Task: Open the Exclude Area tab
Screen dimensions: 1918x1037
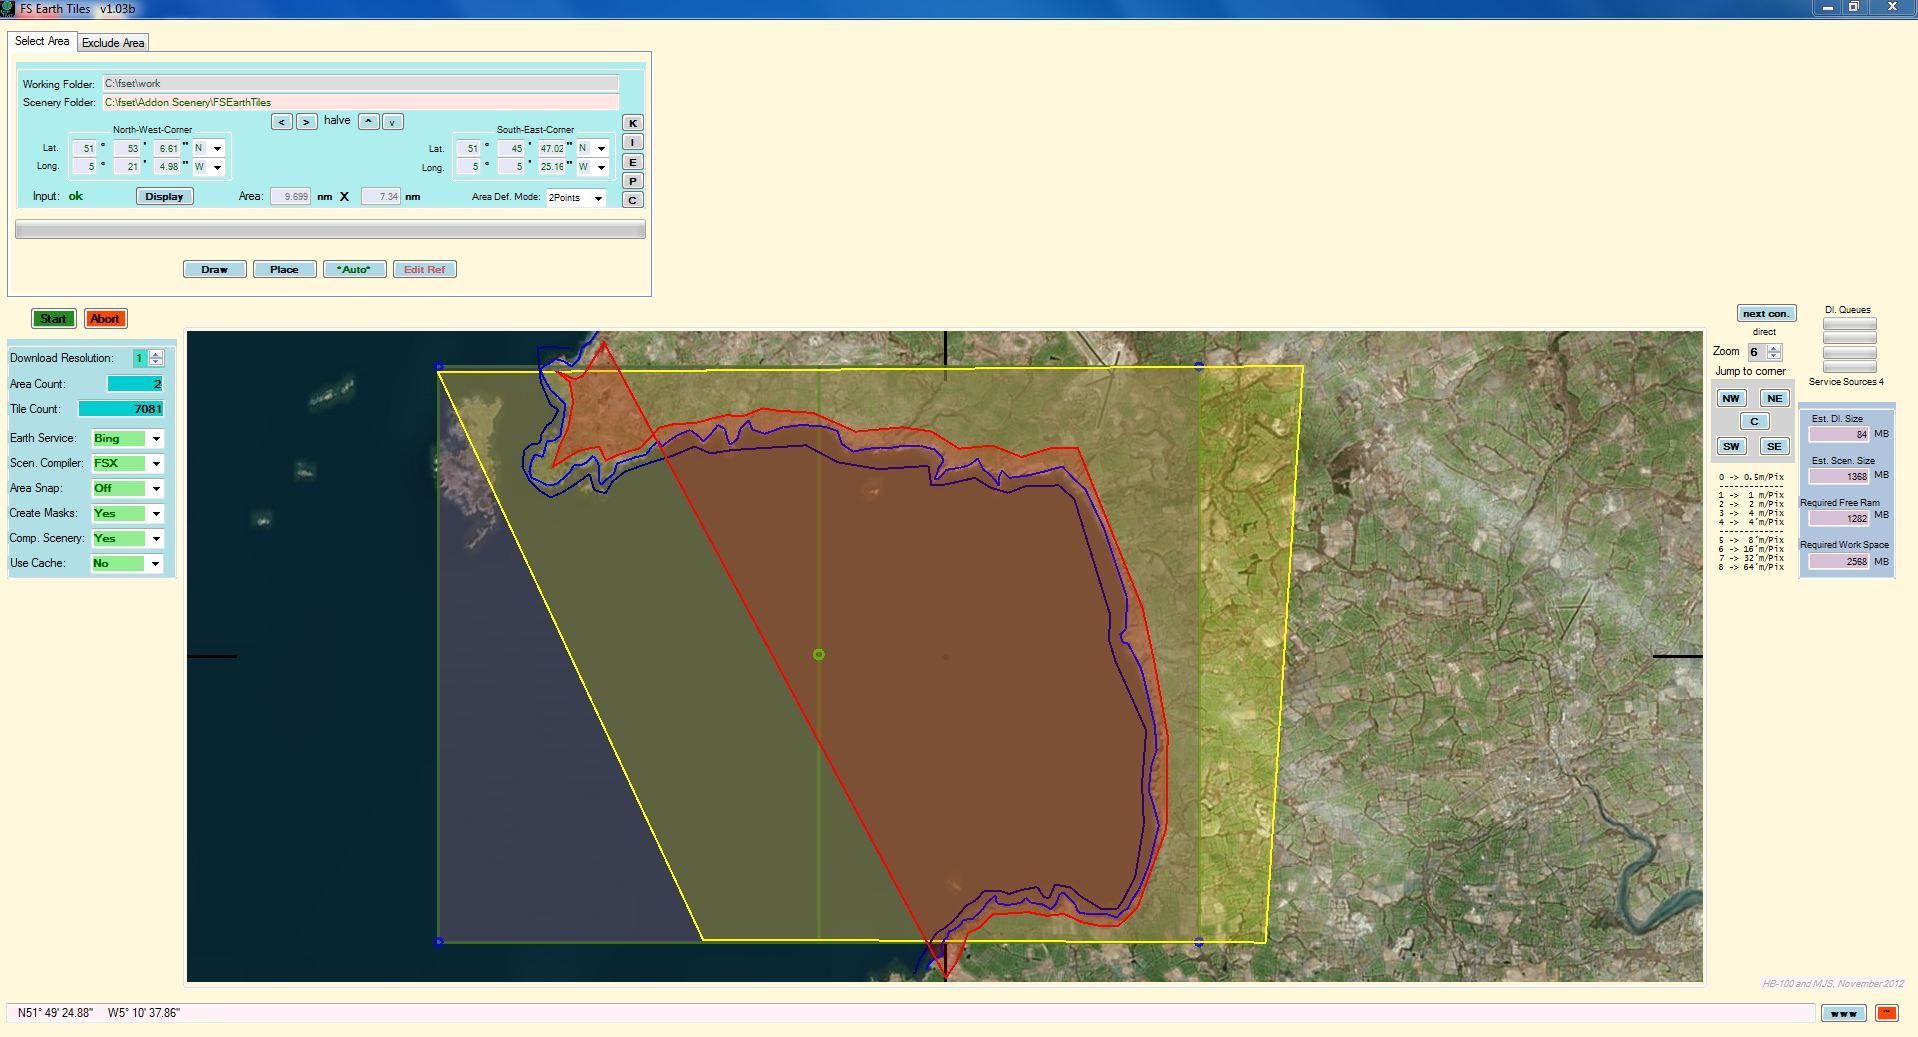Action: (x=113, y=43)
